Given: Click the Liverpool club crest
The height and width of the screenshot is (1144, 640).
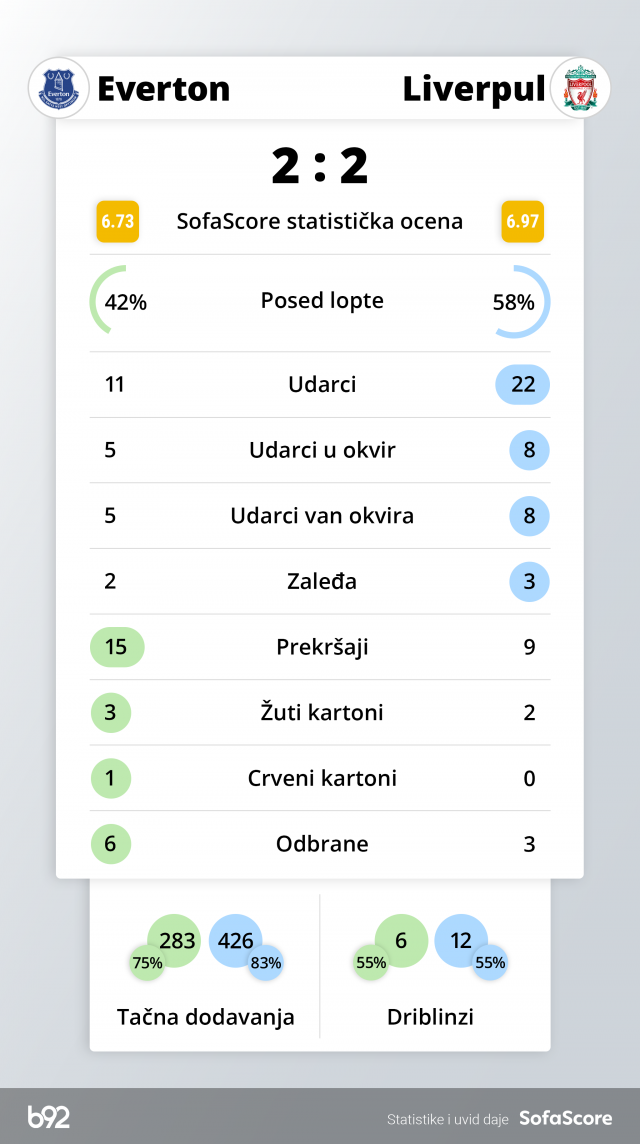Looking at the screenshot, I should (x=580, y=88).
